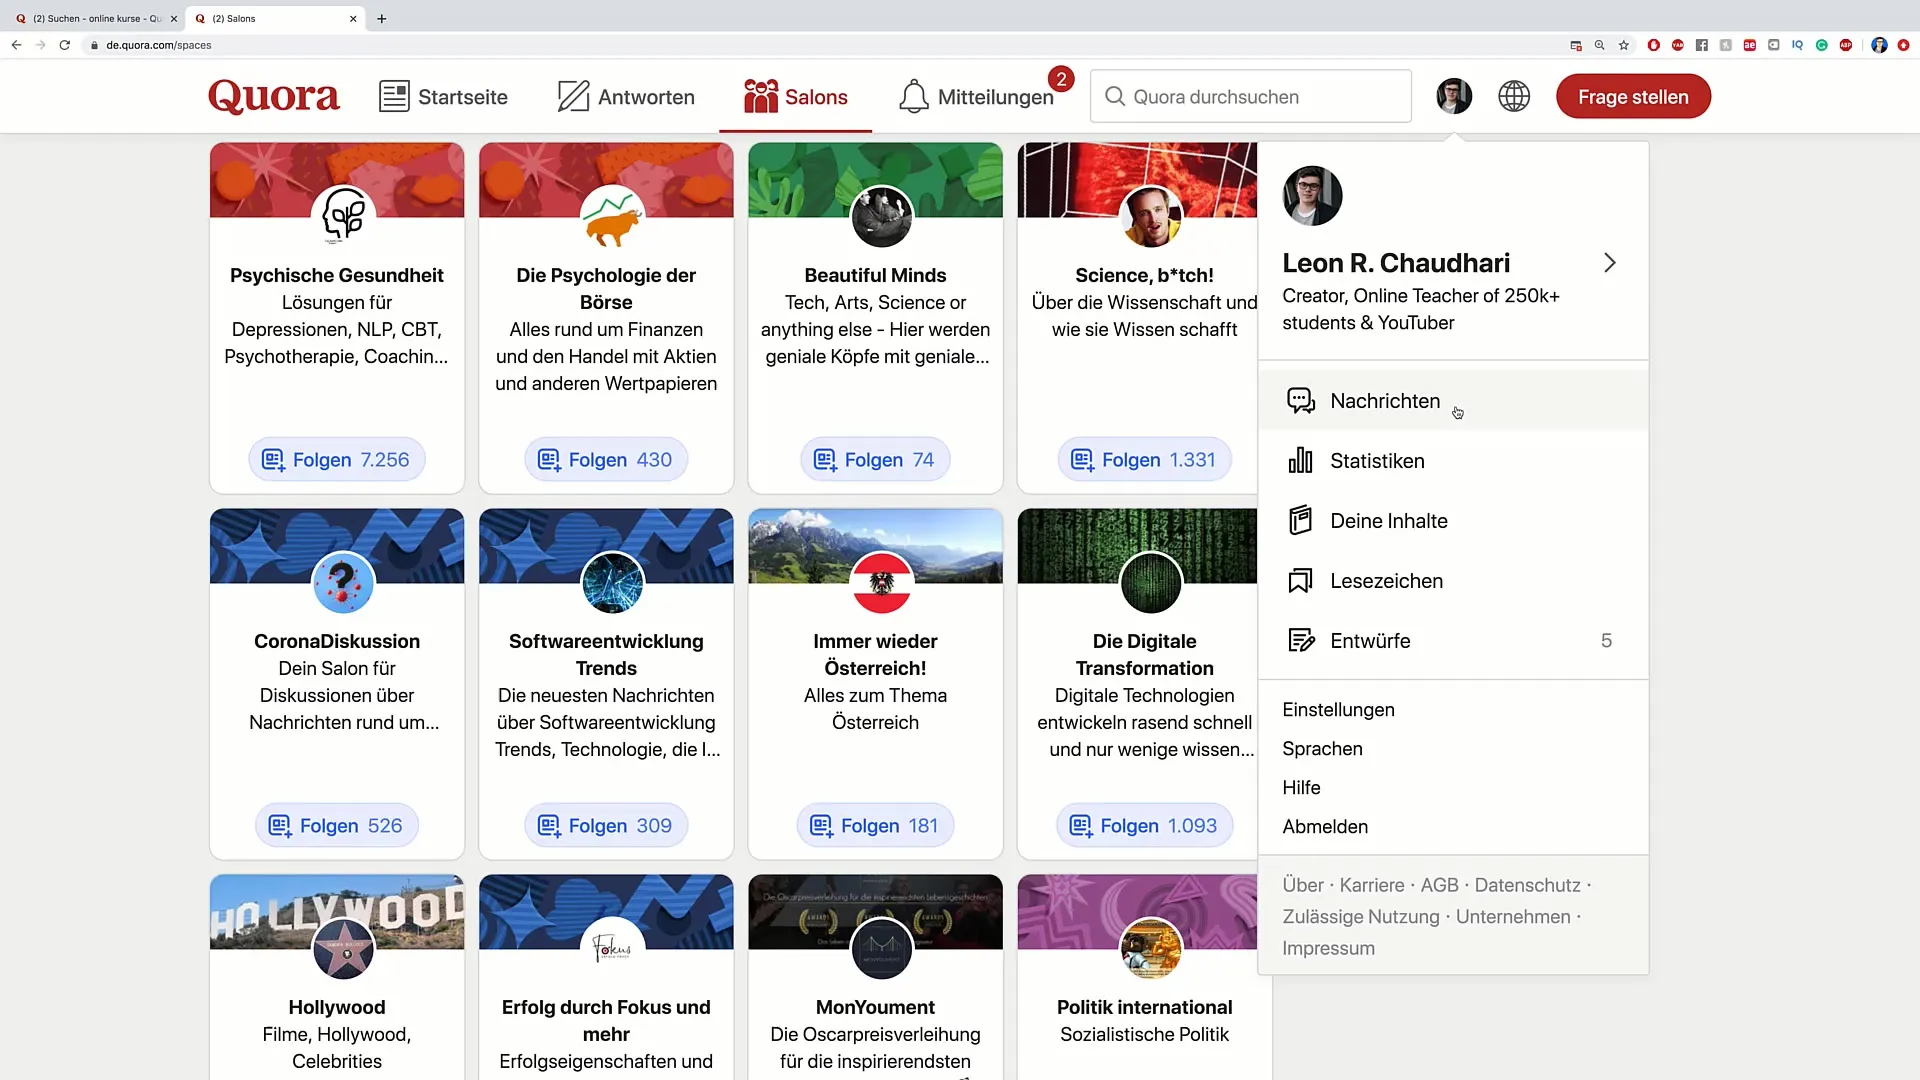Open profile avatar menu in header

[x=1453, y=96]
